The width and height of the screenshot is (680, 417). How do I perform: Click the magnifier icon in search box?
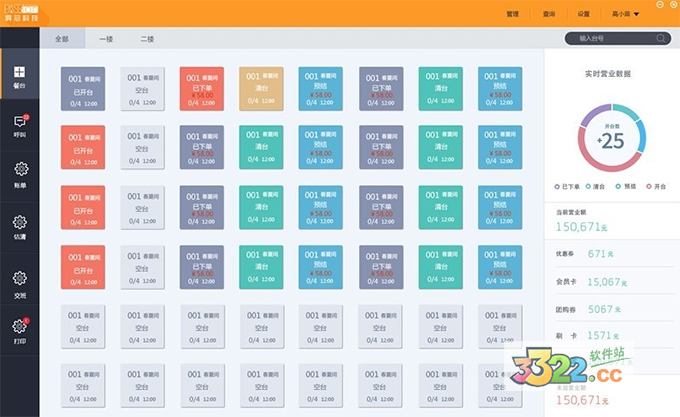tap(660, 39)
